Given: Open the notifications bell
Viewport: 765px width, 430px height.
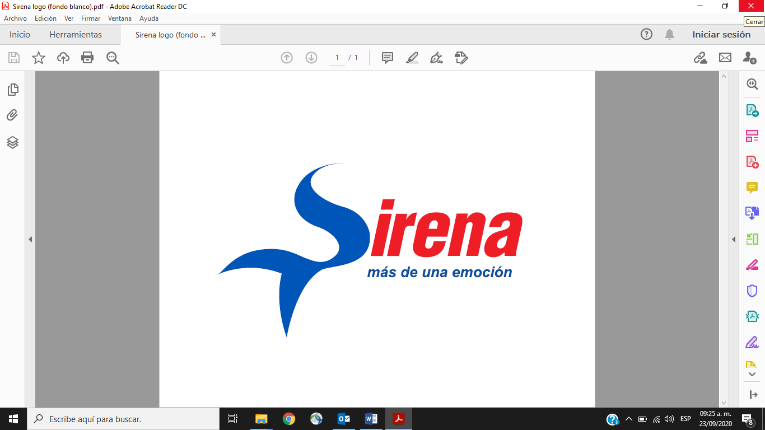Looking at the screenshot, I should pos(670,34).
